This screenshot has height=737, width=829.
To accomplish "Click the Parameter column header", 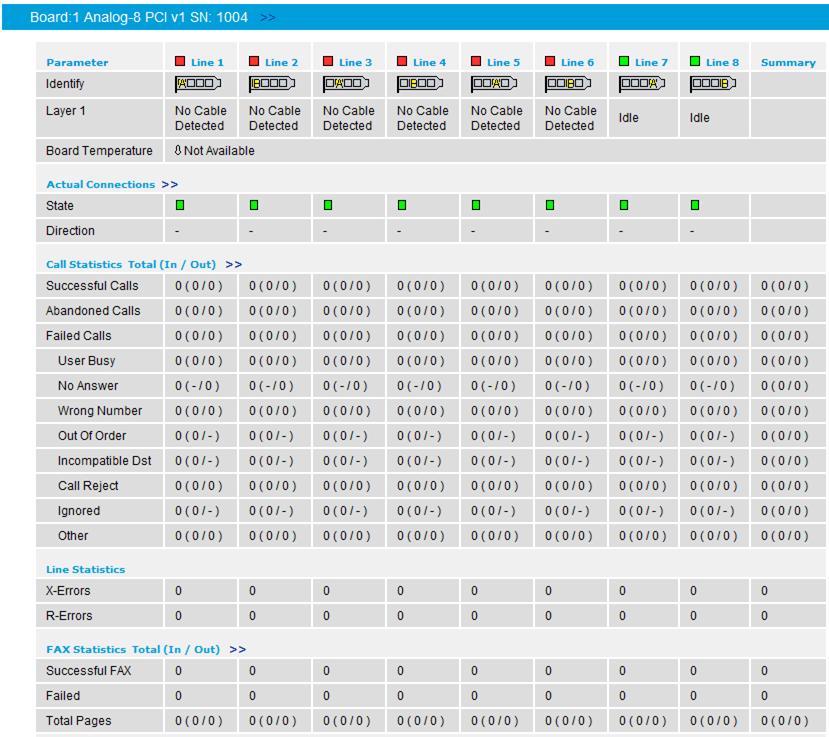I will click(77, 62).
